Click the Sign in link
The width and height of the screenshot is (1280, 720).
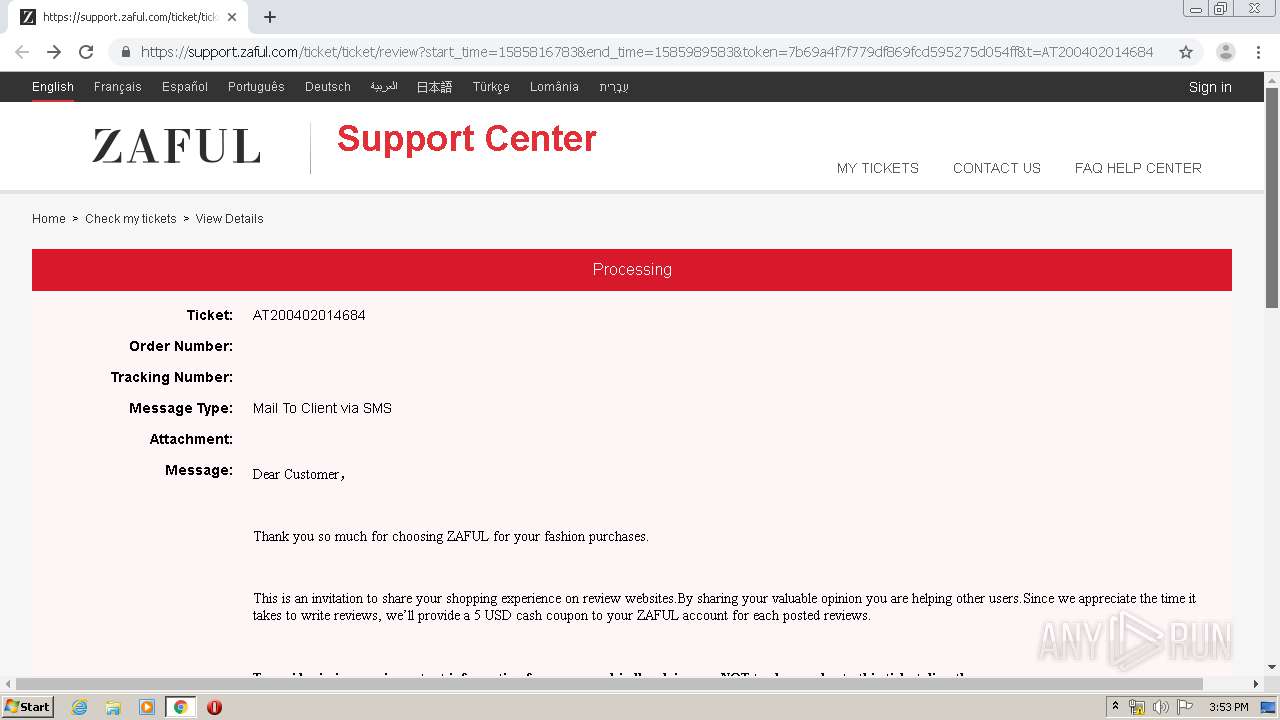tap(1210, 87)
